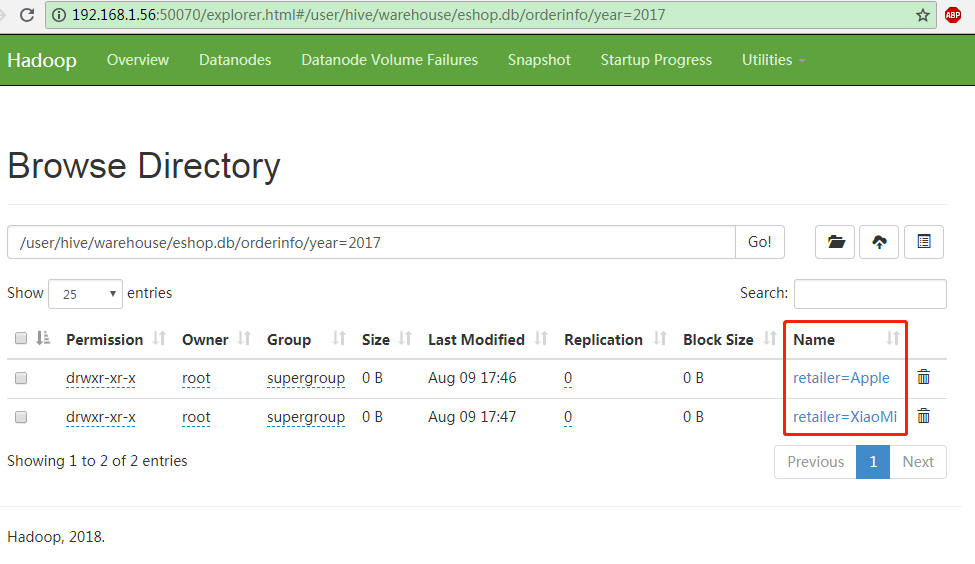975x564 pixels.
Task: Open the retailer=Apple directory link
Action: [x=841, y=378]
